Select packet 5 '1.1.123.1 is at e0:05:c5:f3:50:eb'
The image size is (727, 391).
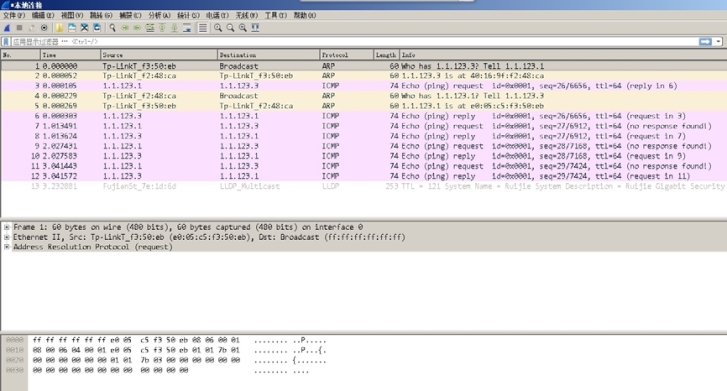tap(364, 106)
